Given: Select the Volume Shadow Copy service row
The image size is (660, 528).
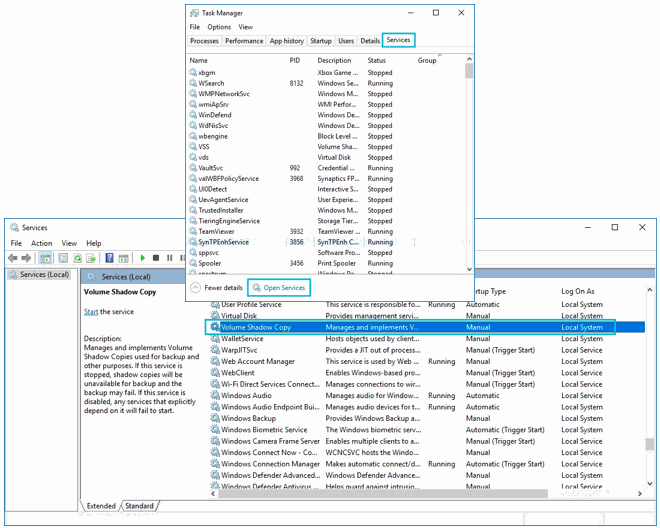Looking at the screenshot, I should (x=426, y=327).
